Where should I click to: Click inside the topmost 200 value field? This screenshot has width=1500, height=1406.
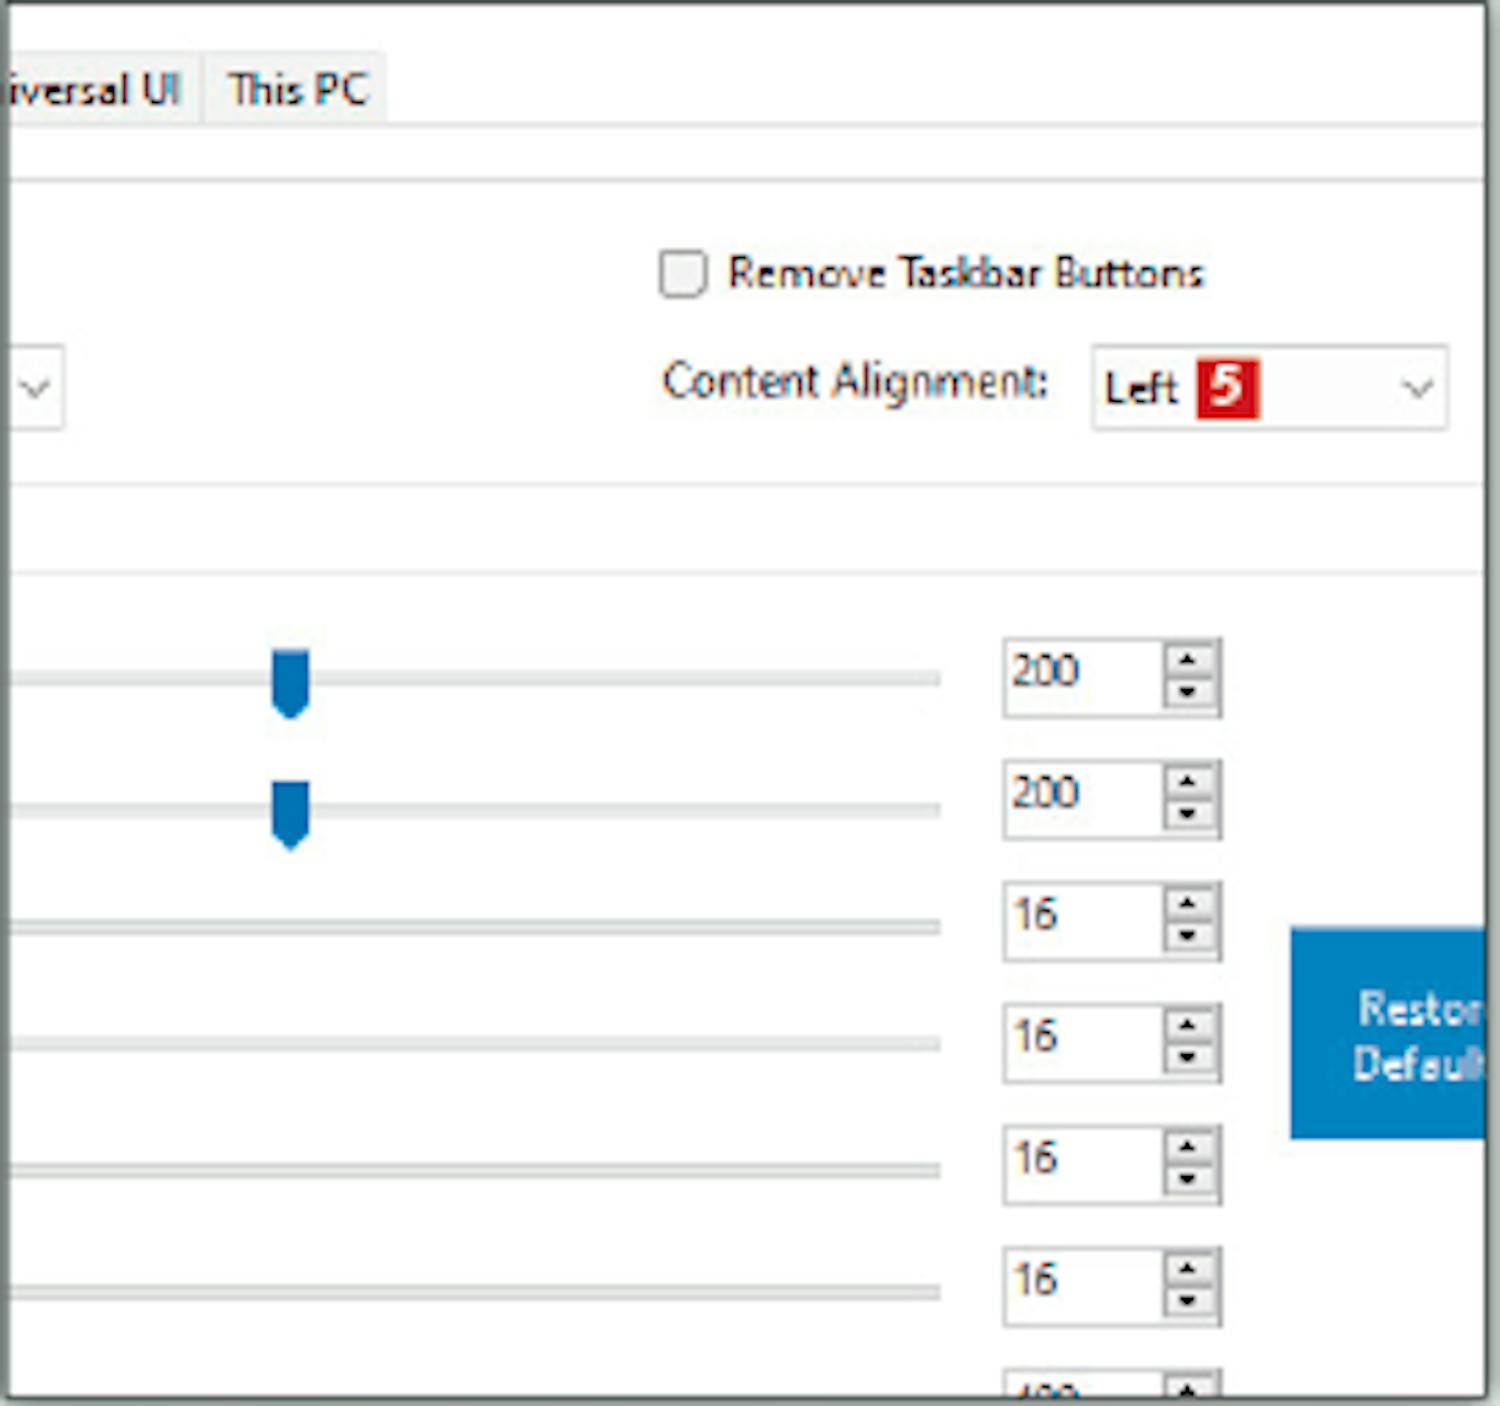pos(1082,672)
